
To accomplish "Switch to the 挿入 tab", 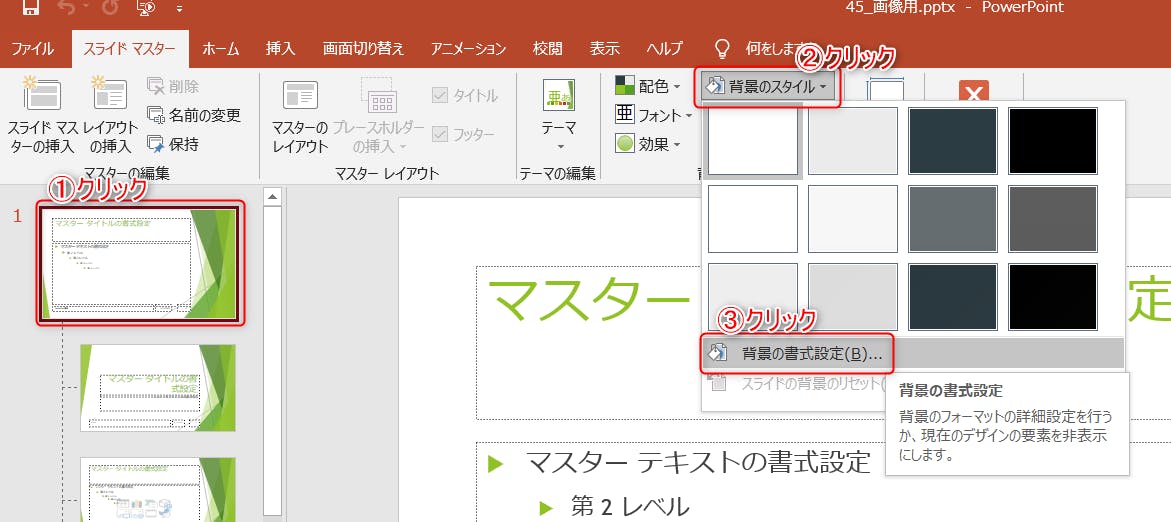I will tap(280, 49).
